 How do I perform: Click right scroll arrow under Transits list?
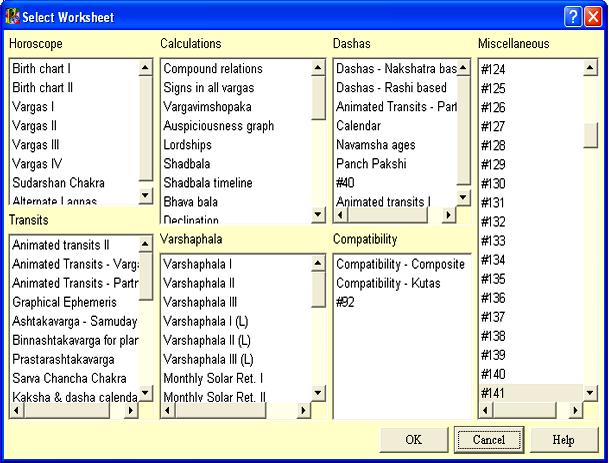(131, 410)
